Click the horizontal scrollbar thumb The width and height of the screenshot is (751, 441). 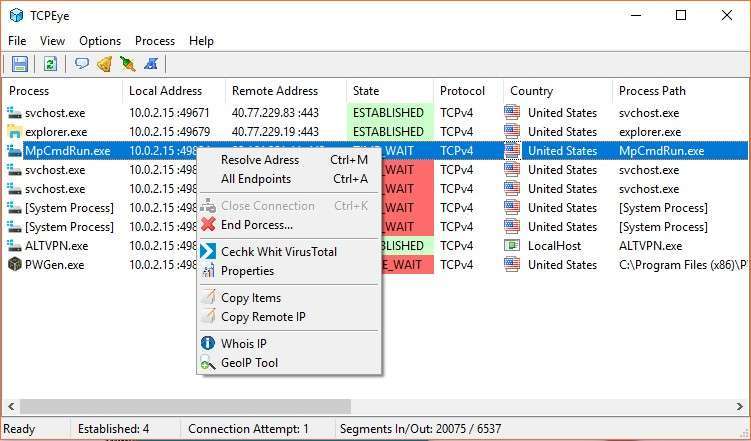(185, 407)
